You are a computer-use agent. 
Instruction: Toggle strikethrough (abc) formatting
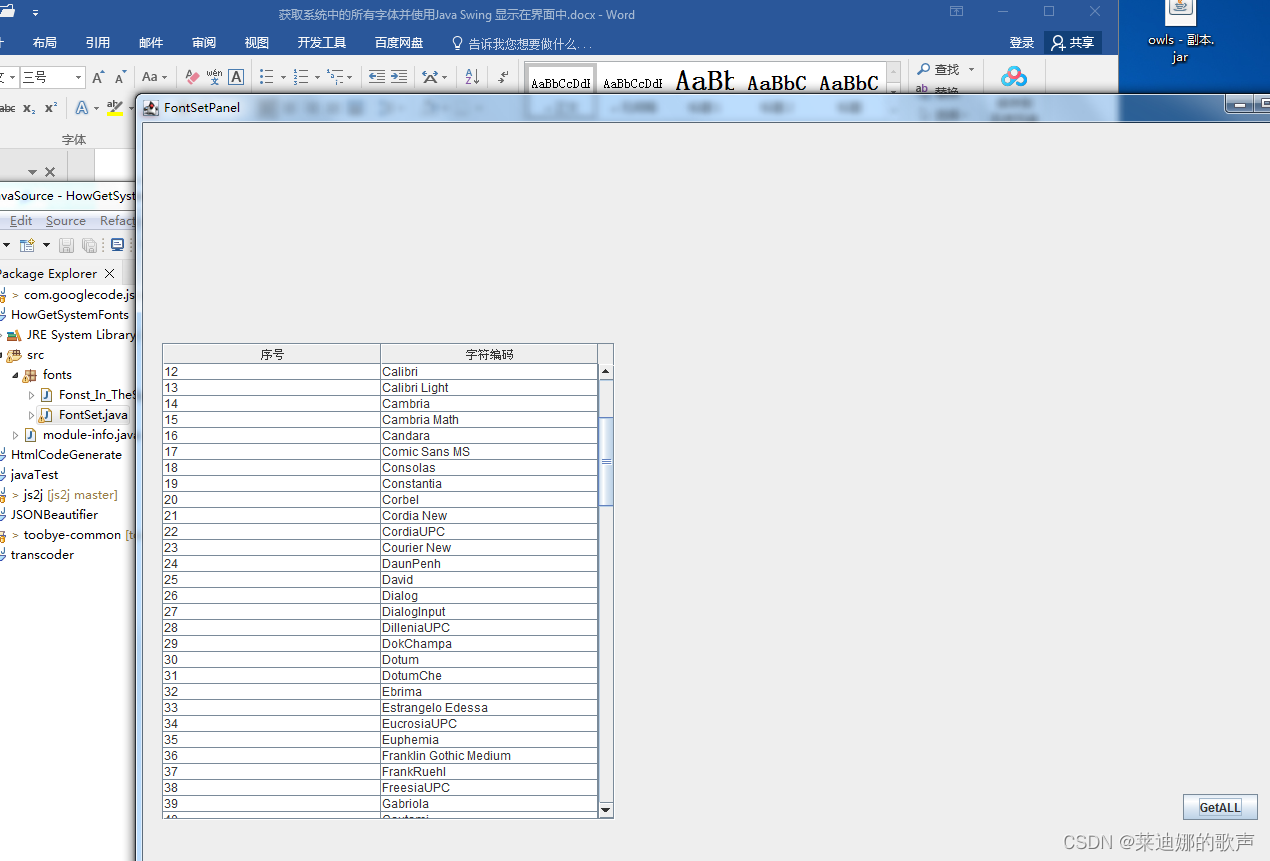pos(7,108)
